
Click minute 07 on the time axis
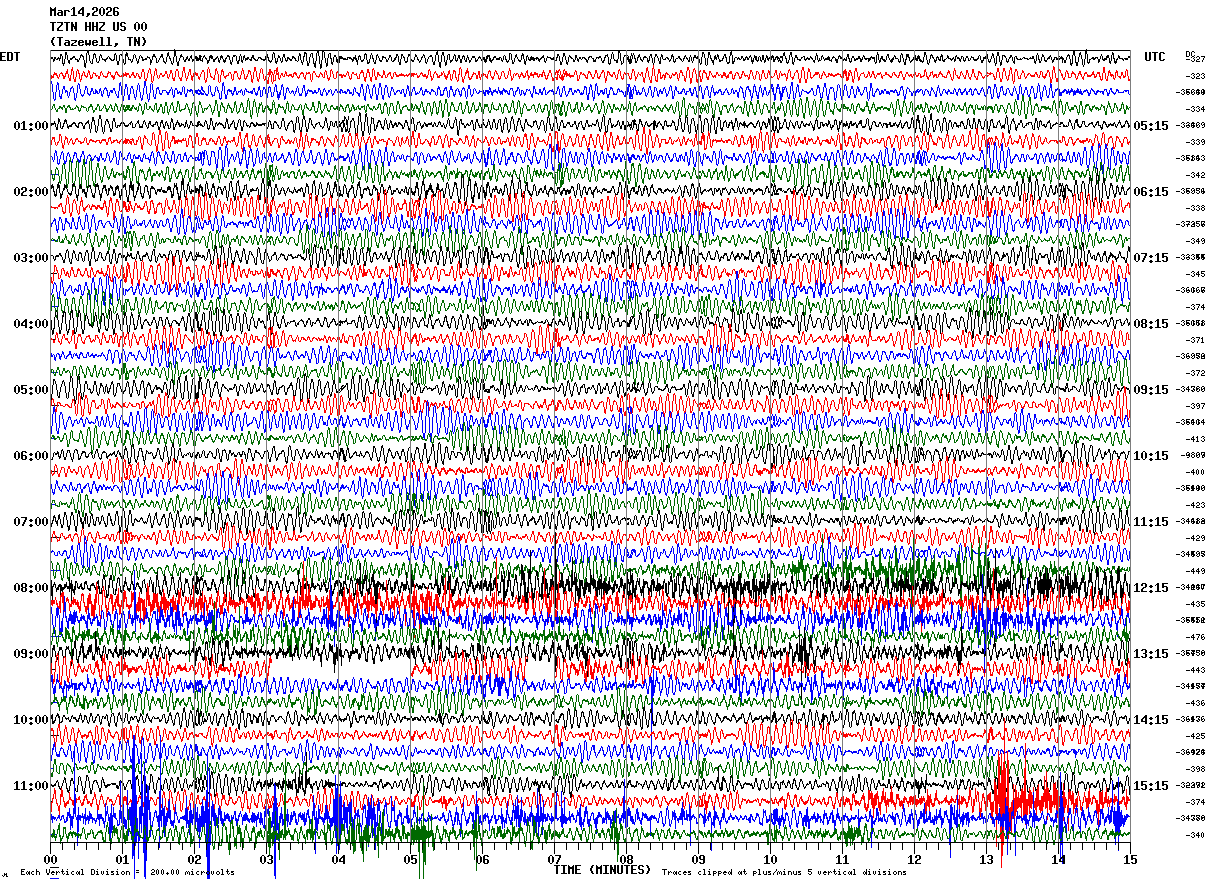[x=554, y=860]
